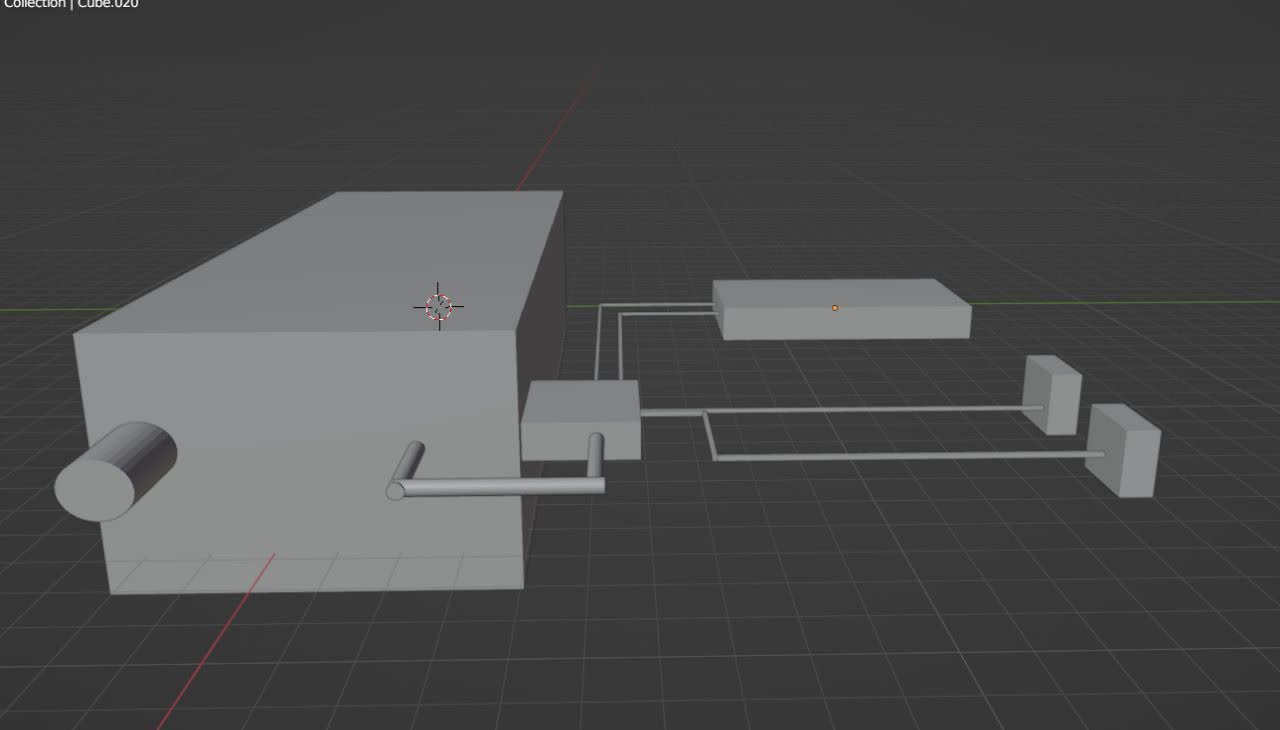Click the short pipe joining the two long pipes

(x=709, y=435)
